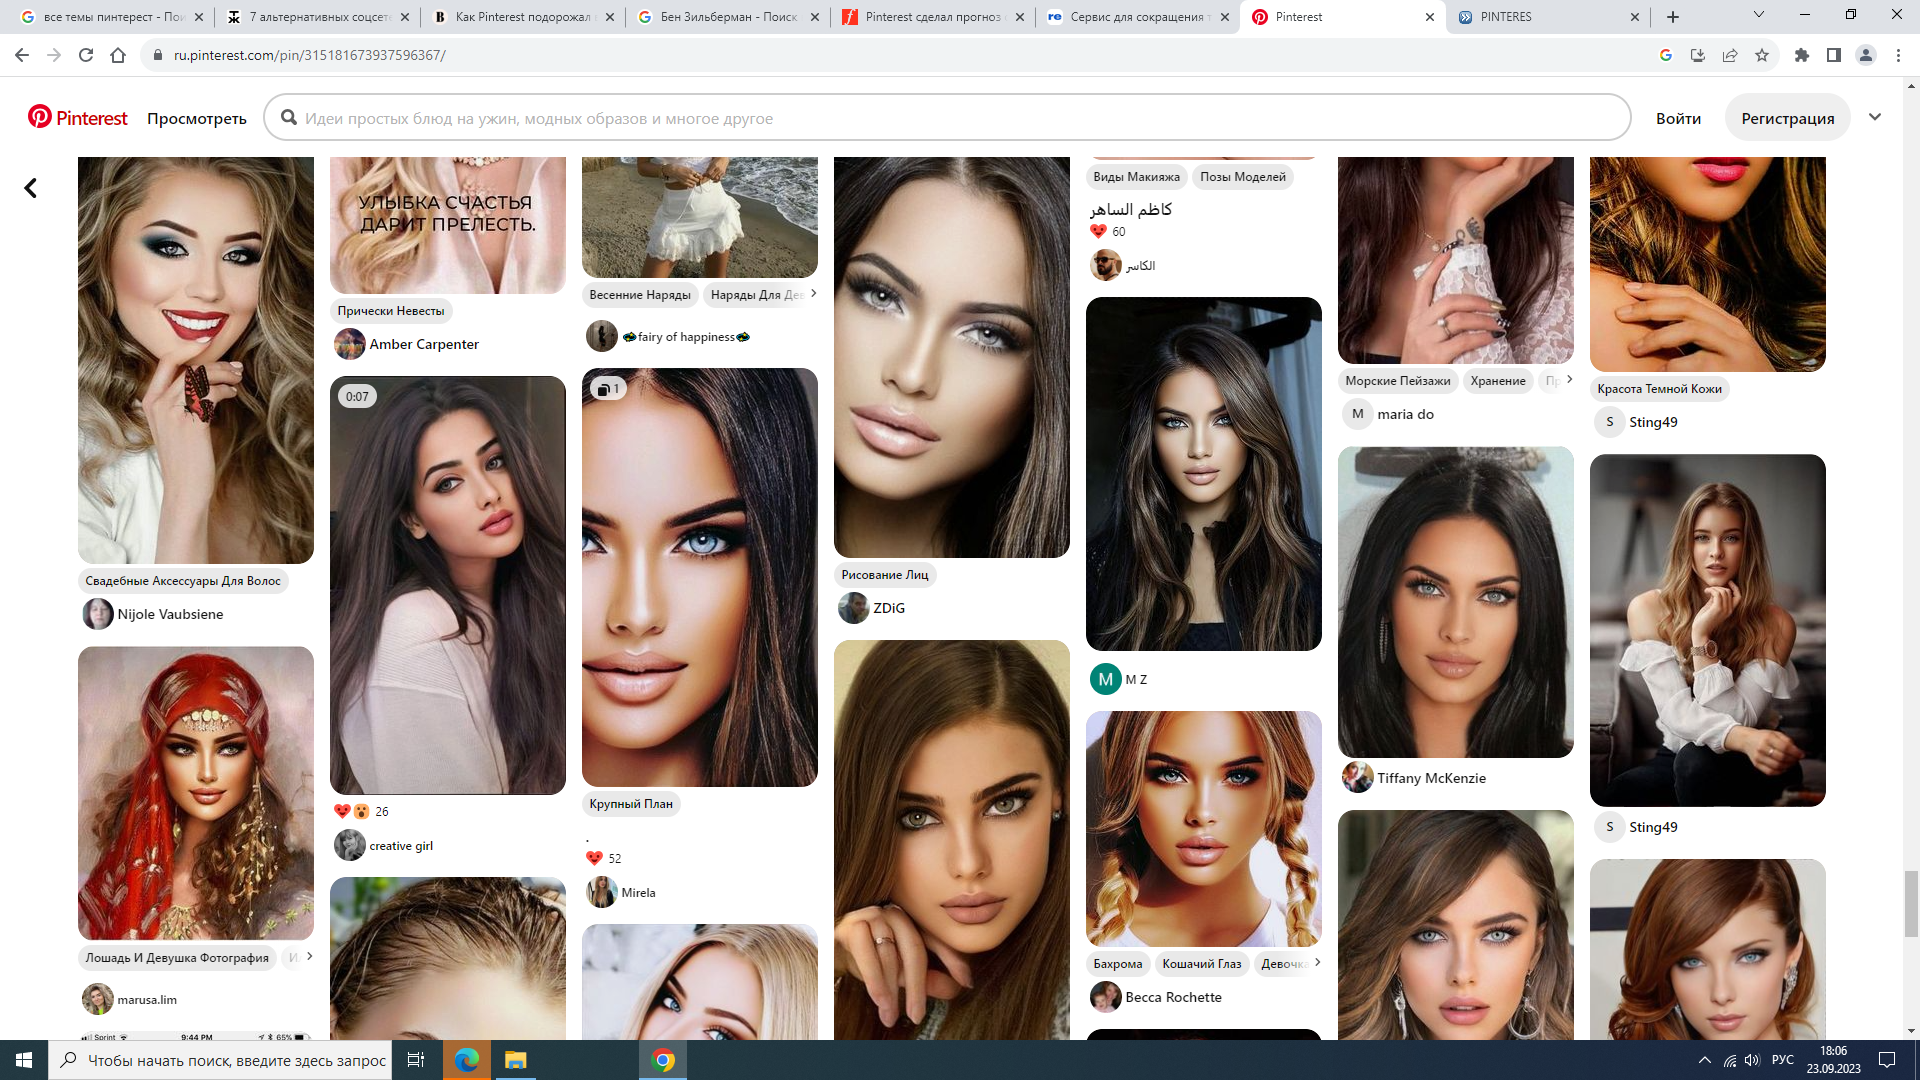Open a new browser tab with plus
Image resolution: width=1920 pixels, height=1080 pixels.
1673,17
